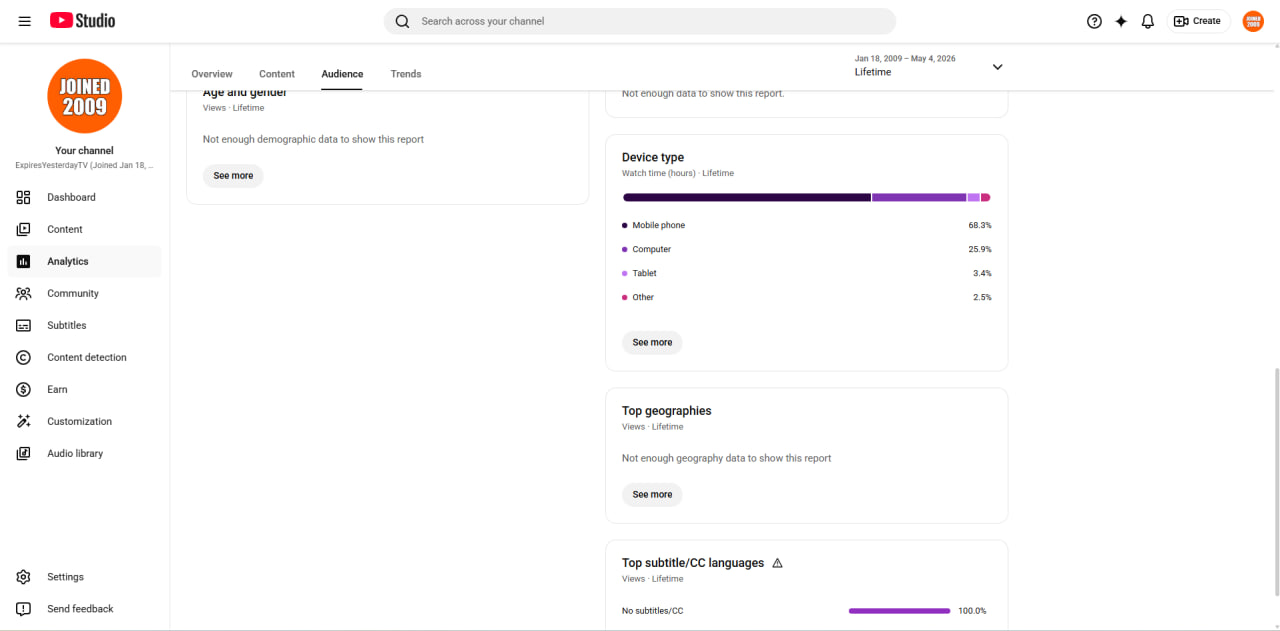Click the Create button

(x=1198, y=21)
